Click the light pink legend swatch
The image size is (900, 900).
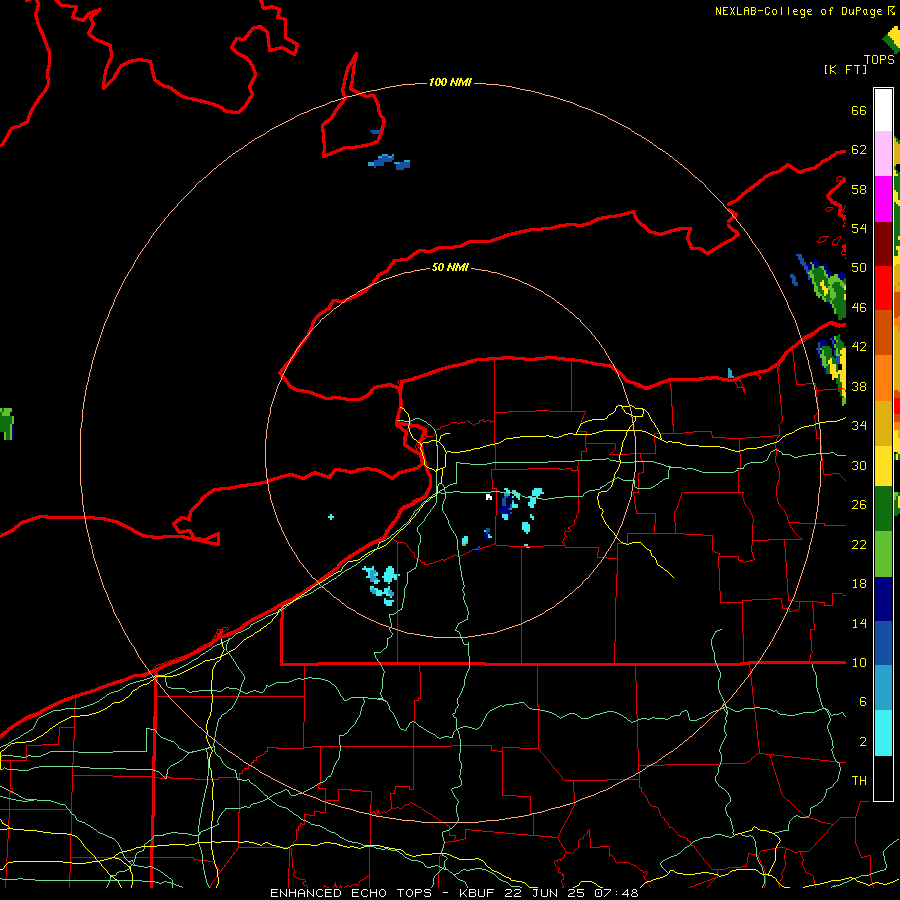pos(883,154)
